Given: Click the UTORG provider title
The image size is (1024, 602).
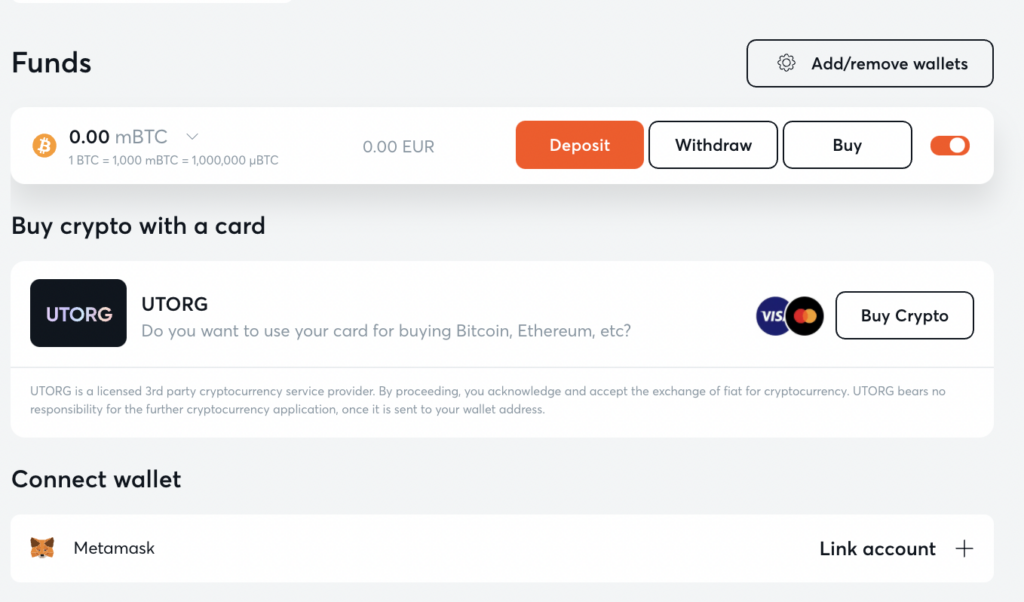Looking at the screenshot, I should click(174, 304).
